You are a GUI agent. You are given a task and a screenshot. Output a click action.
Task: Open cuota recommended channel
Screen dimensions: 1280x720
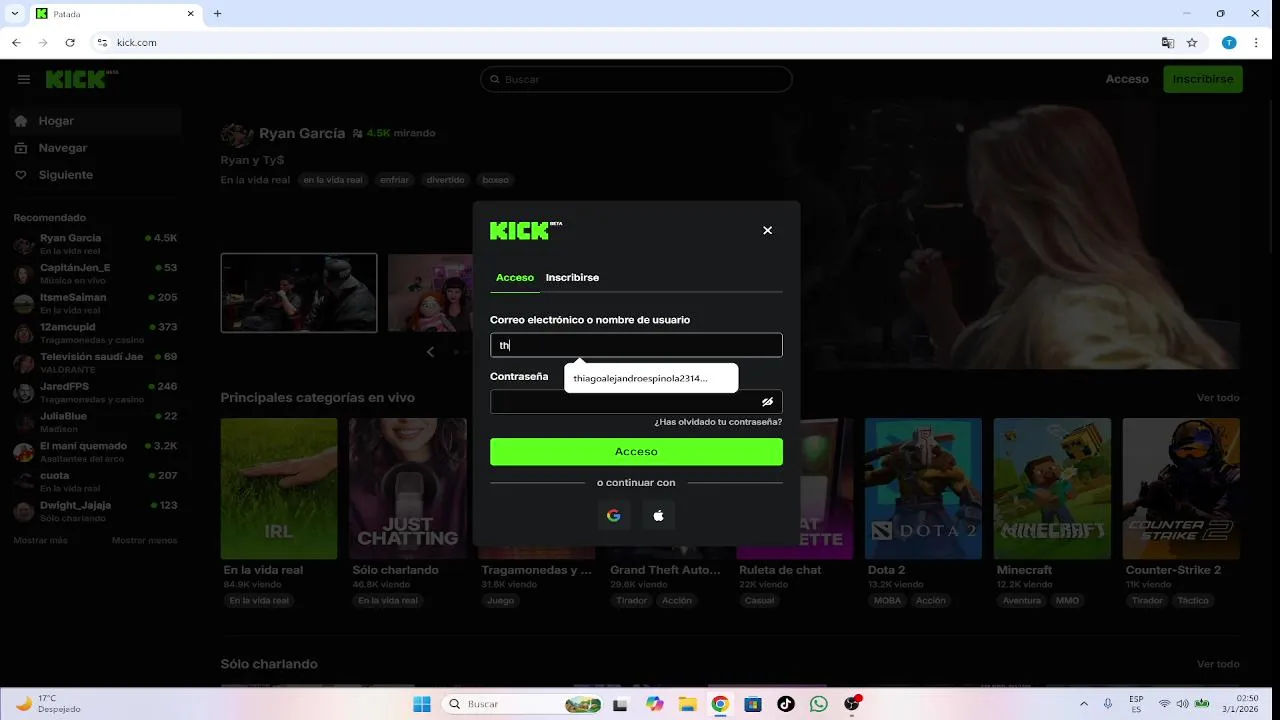(95, 481)
